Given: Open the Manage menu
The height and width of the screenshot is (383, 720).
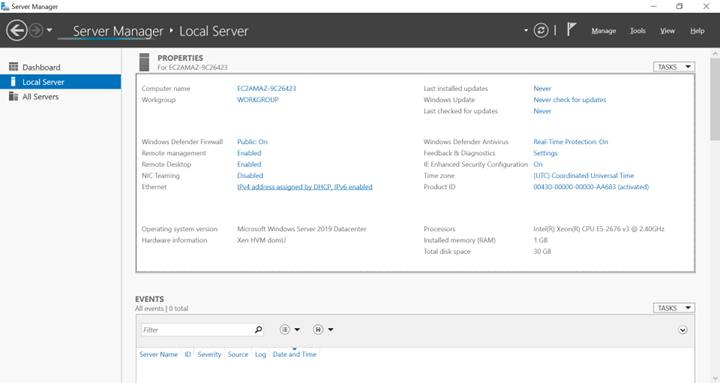Looking at the screenshot, I should pyautogui.click(x=603, y=31).
